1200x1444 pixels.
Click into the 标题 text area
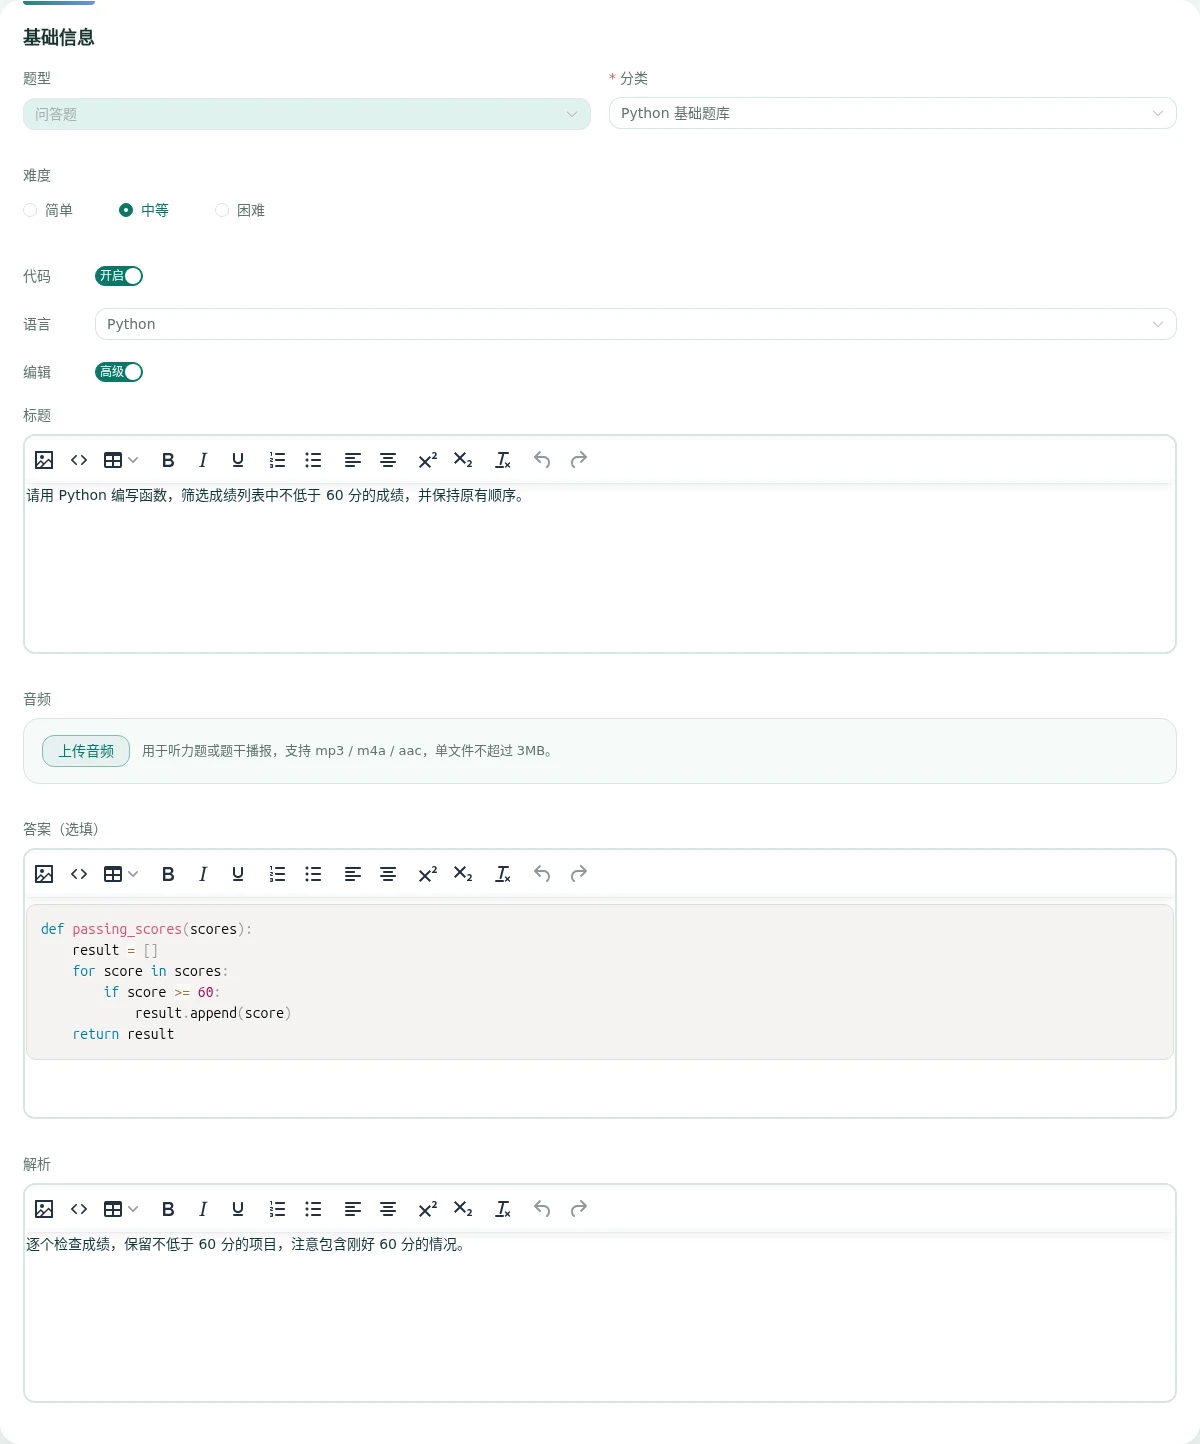(600, 568)
